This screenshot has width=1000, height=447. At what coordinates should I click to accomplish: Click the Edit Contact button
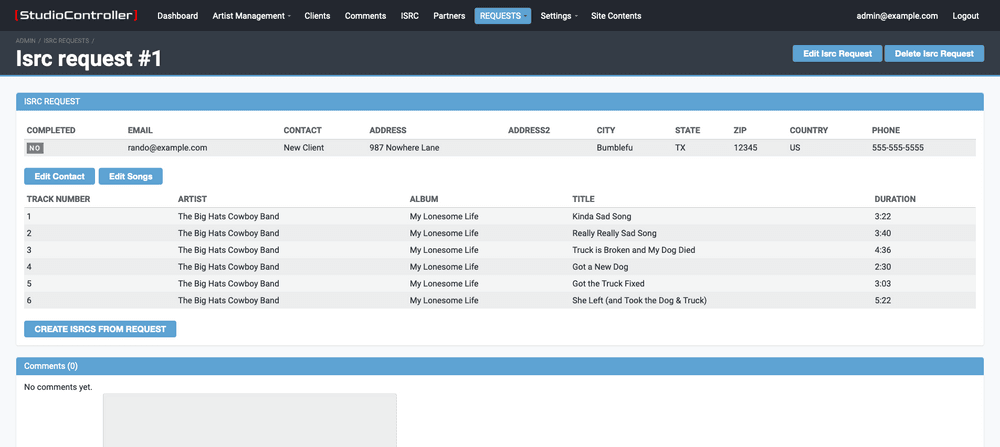[x=60, y=176]
